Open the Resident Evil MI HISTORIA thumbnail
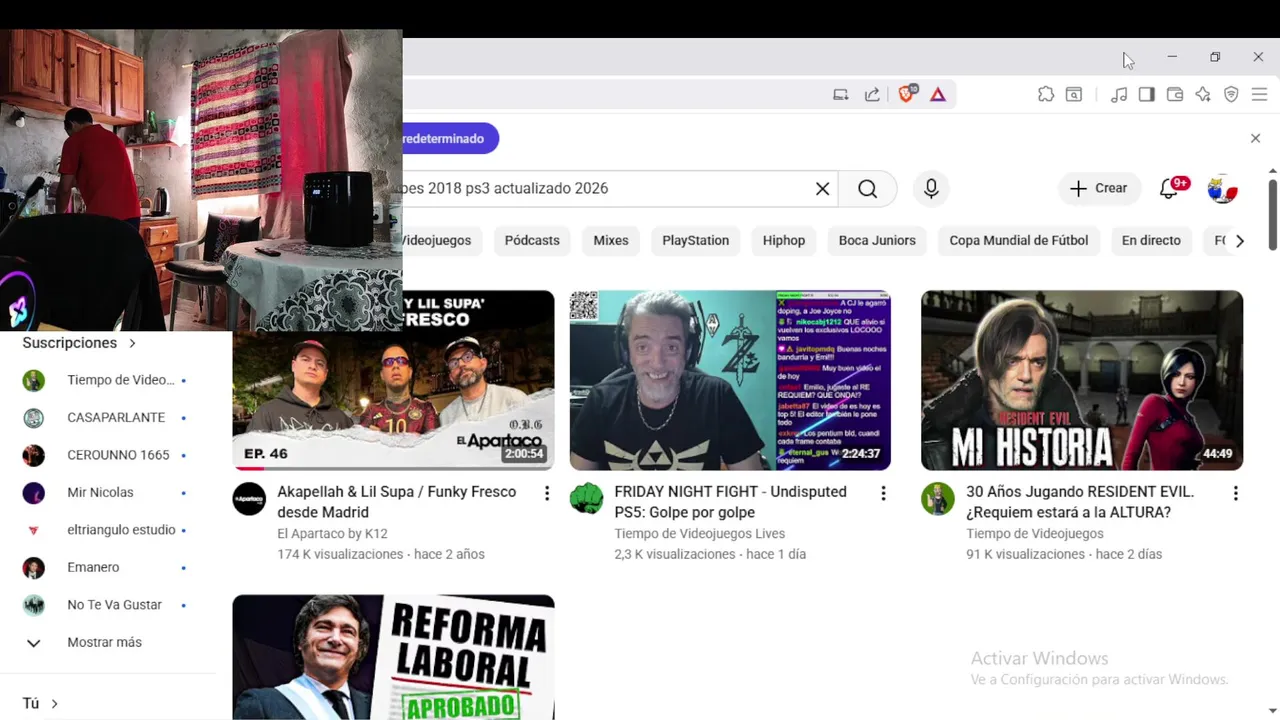Screen dimensions: 1280x720 [1082, 380]
